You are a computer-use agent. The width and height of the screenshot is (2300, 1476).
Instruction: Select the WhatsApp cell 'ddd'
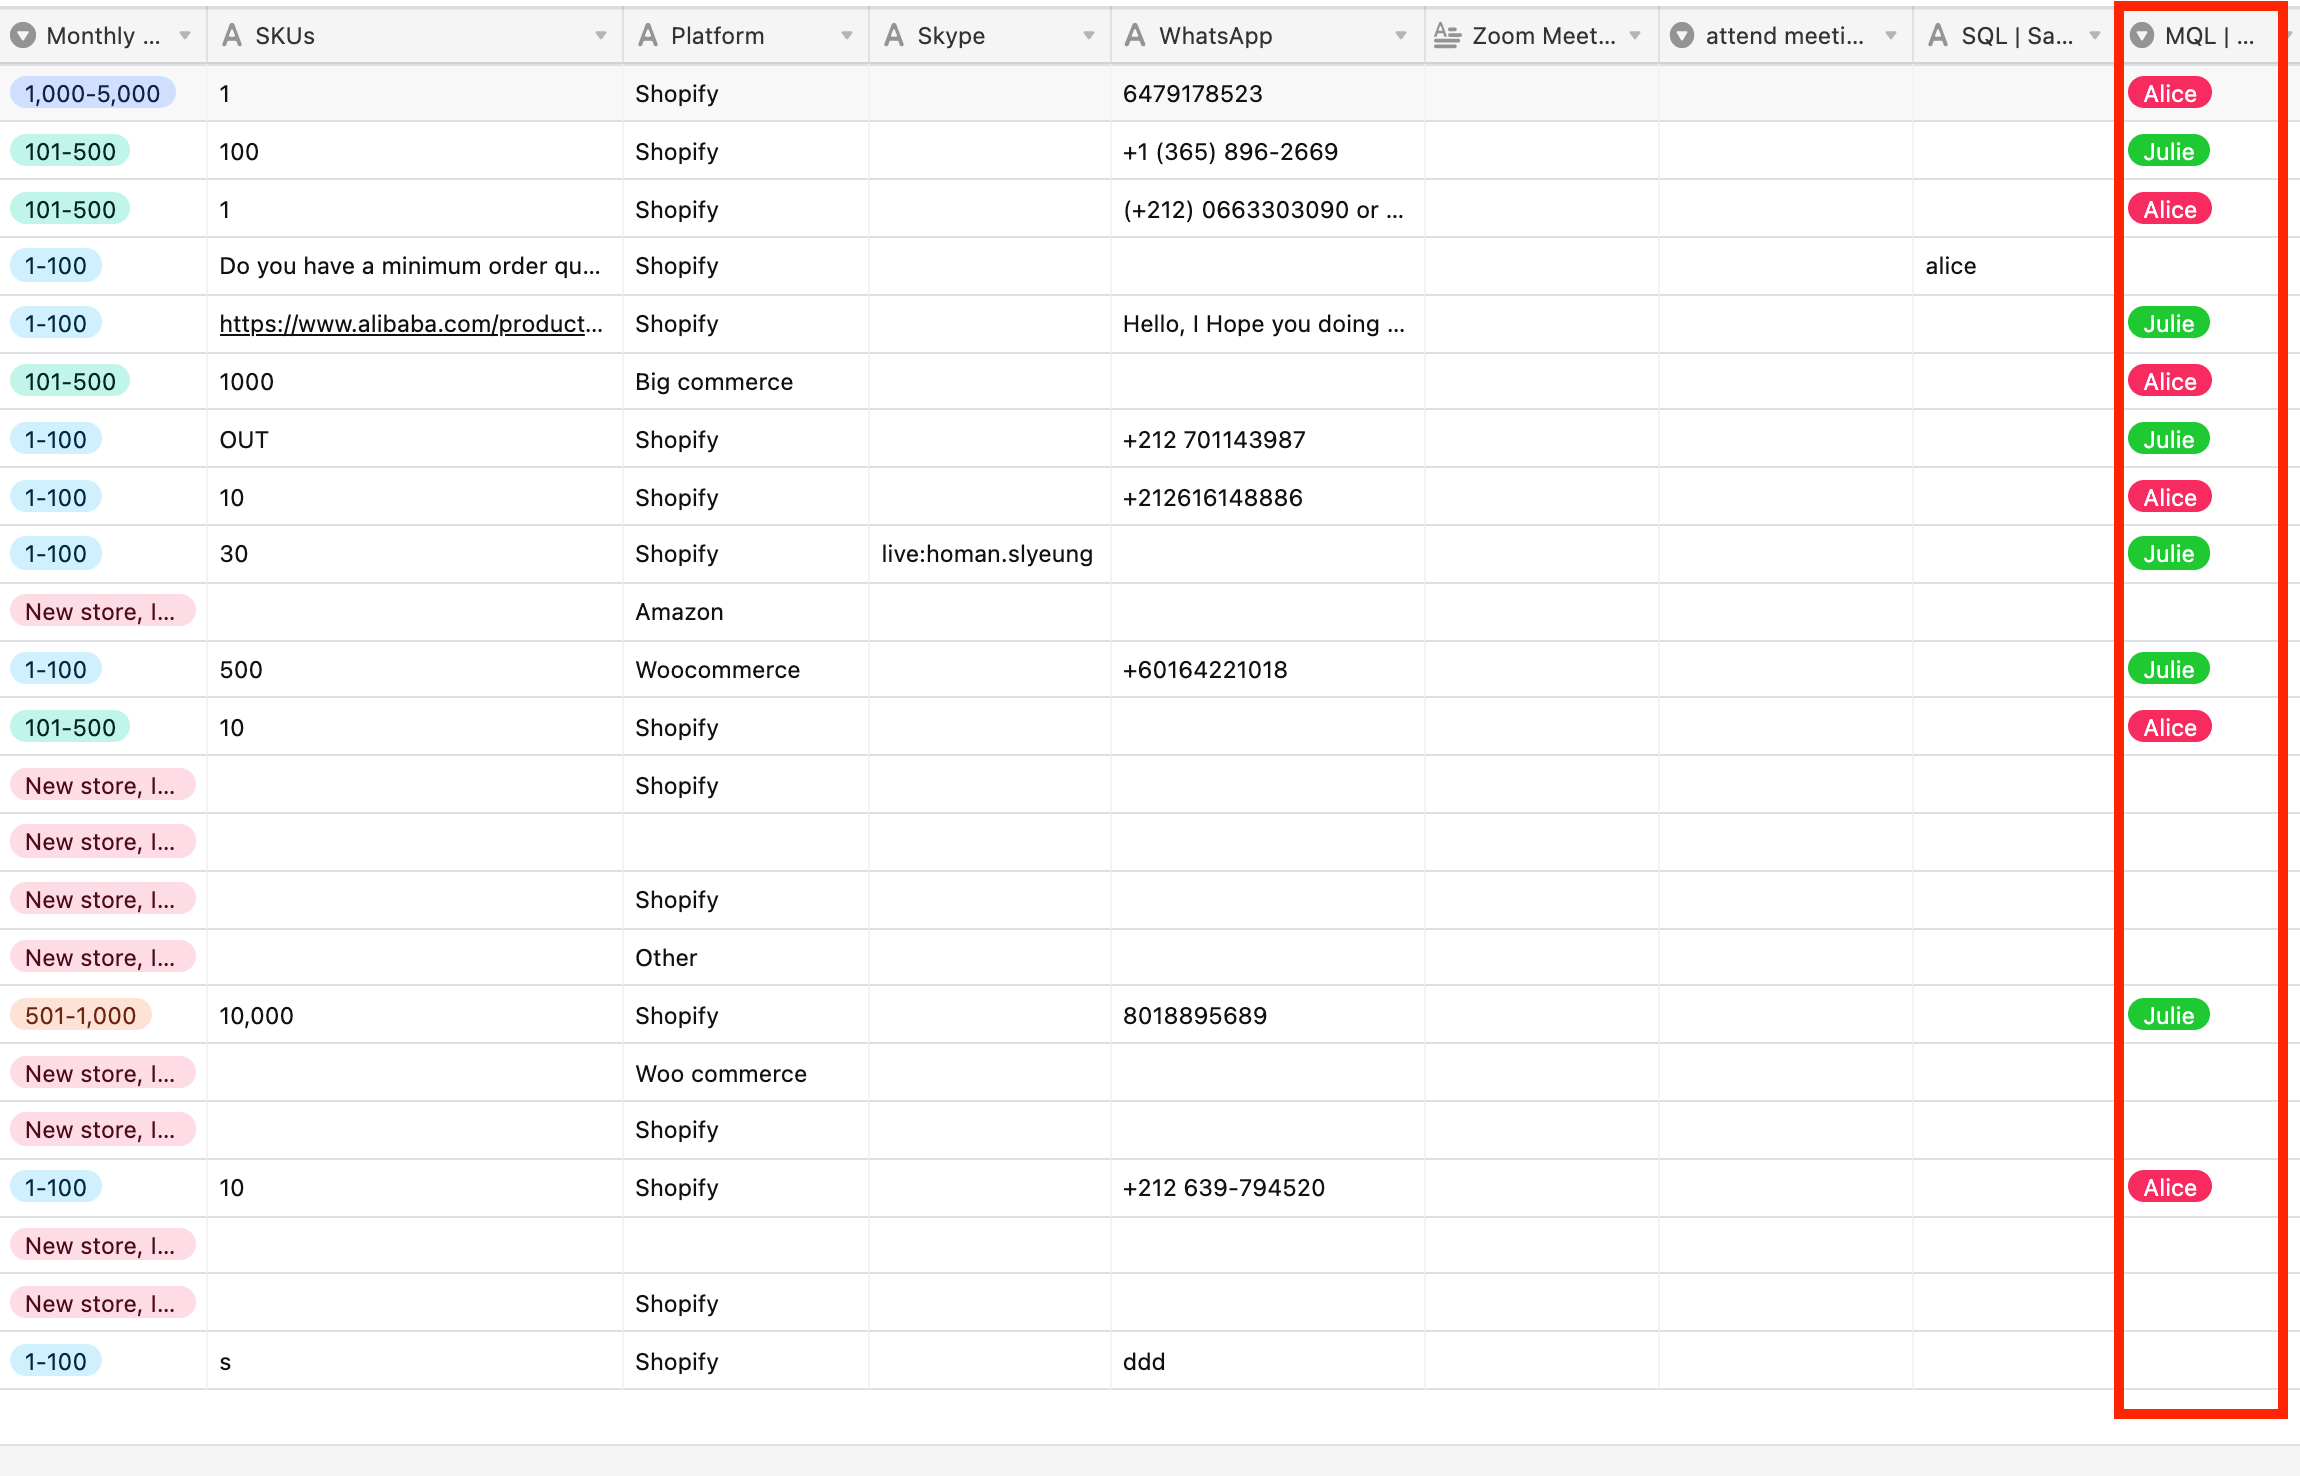(x=1267, y=1362)
